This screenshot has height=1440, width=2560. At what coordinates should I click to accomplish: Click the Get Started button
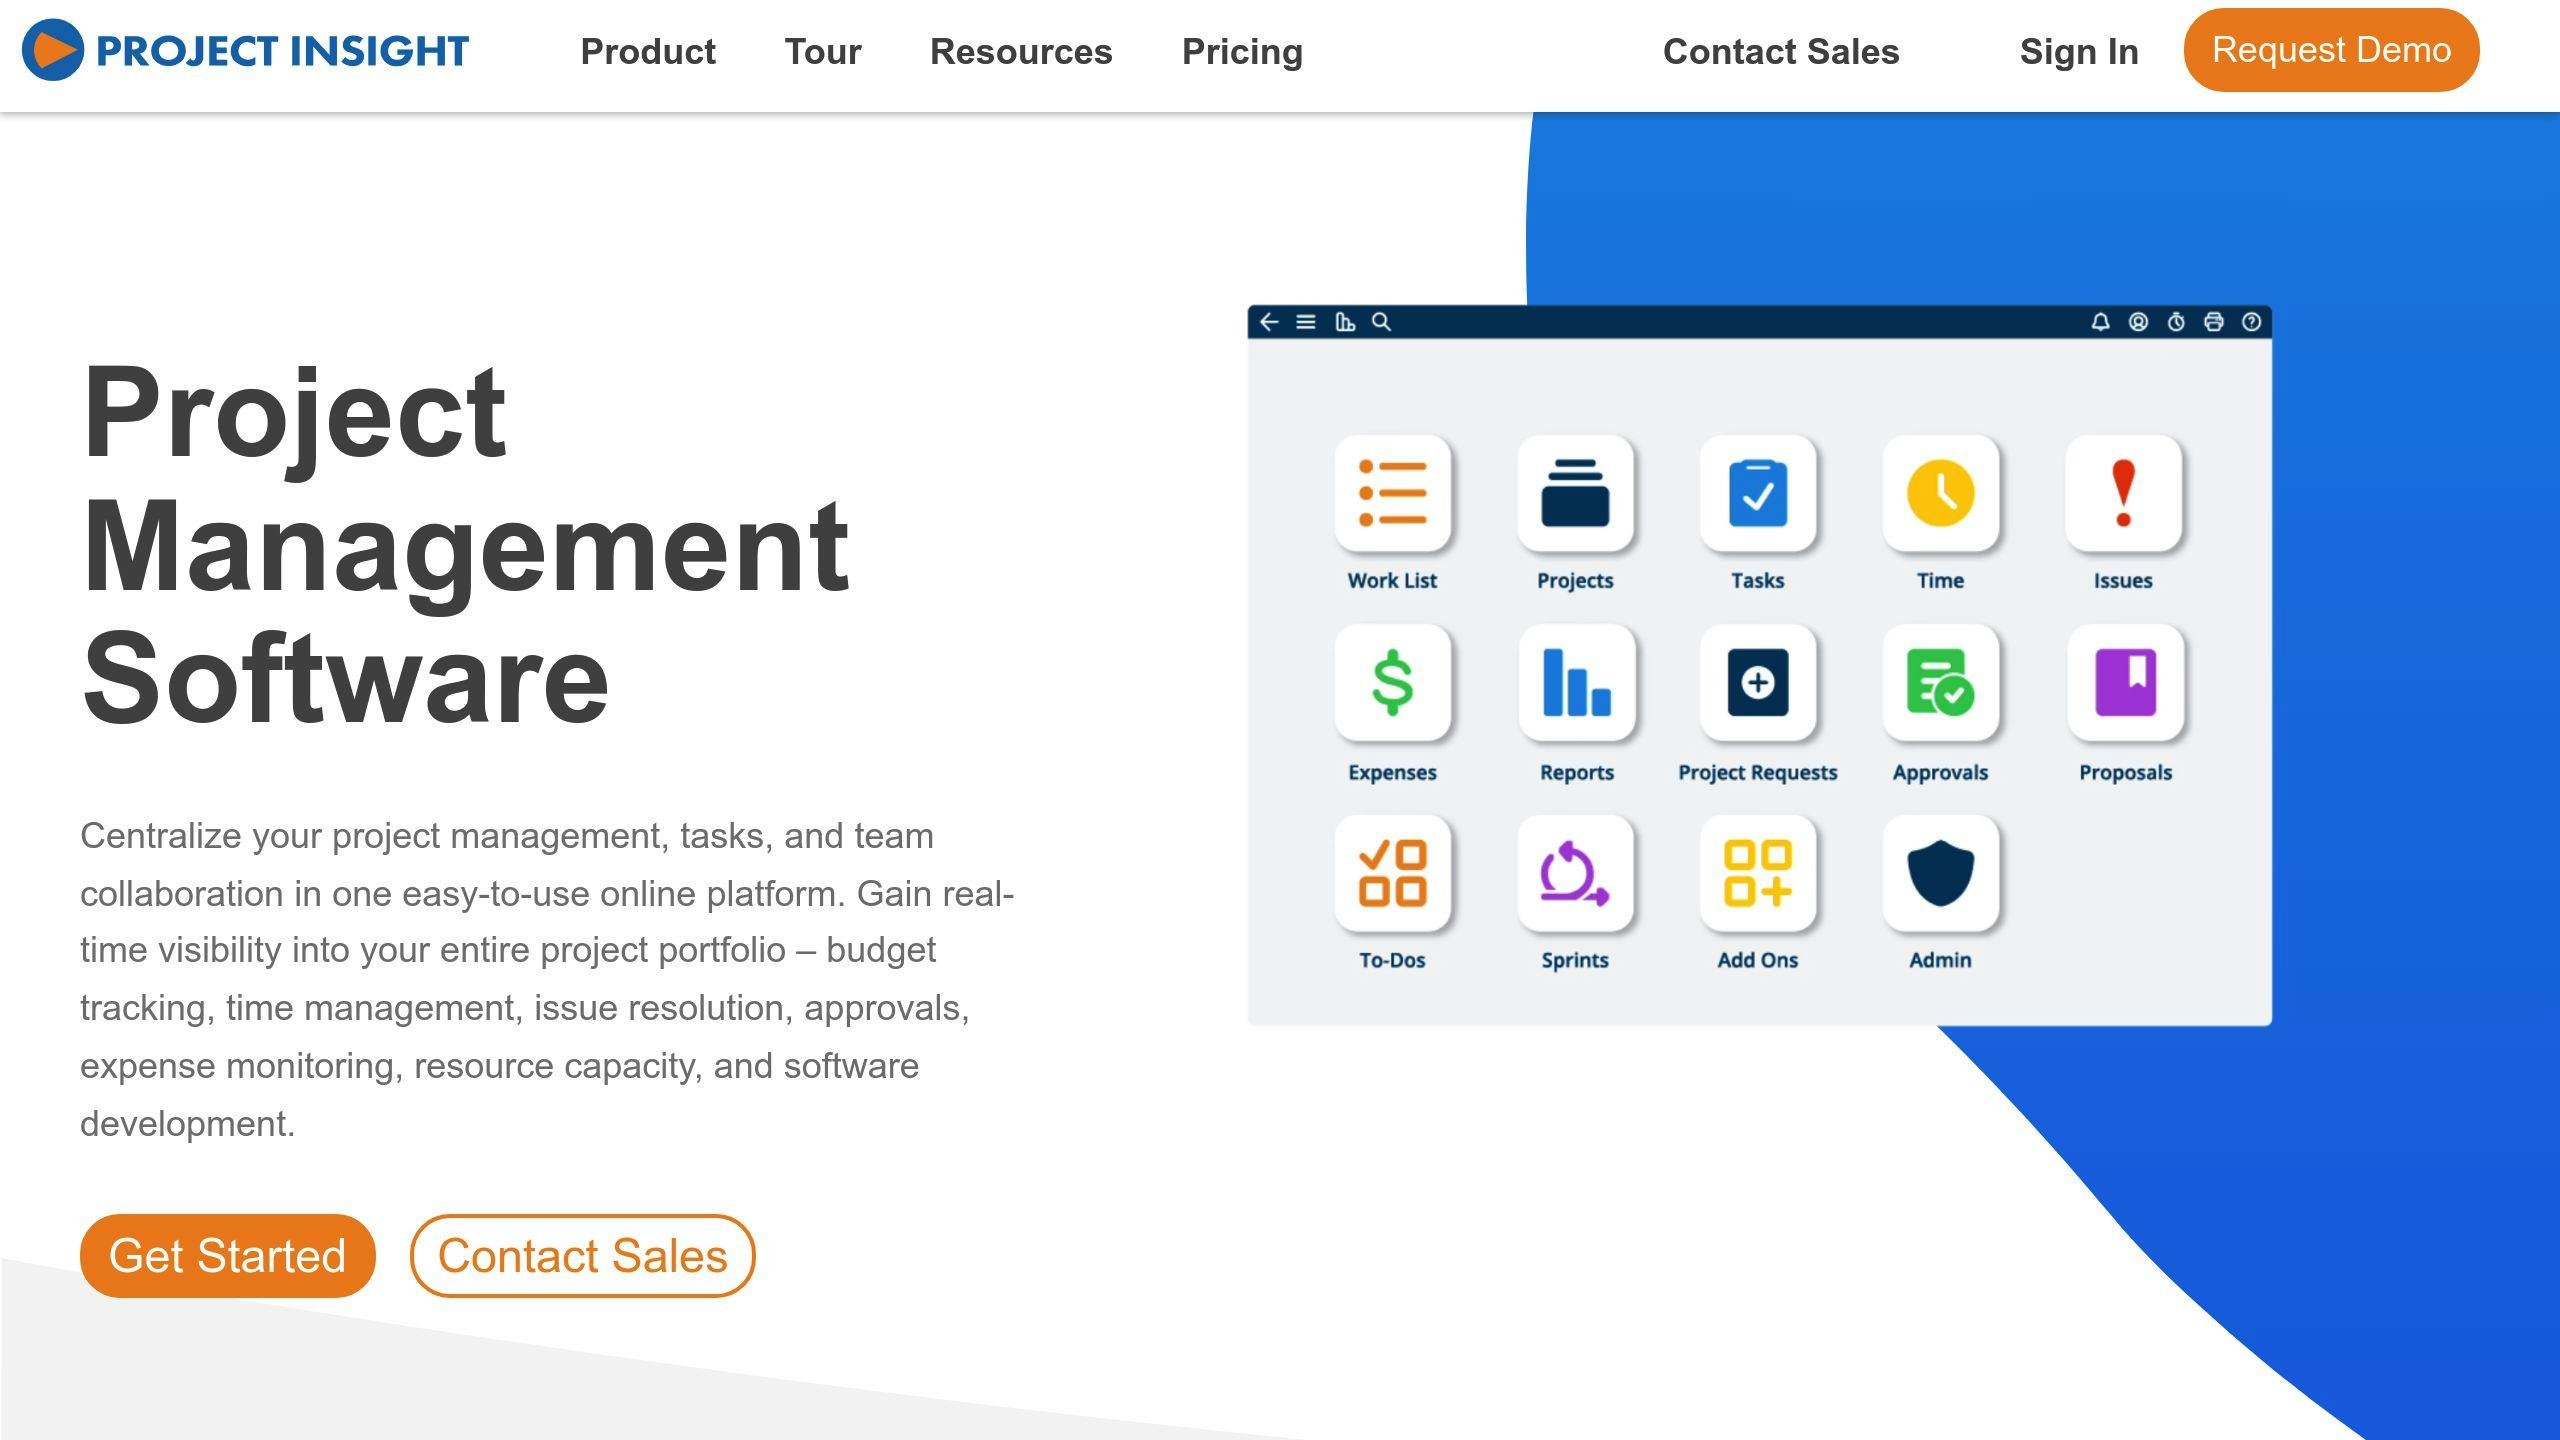(x=227, y=1254)
